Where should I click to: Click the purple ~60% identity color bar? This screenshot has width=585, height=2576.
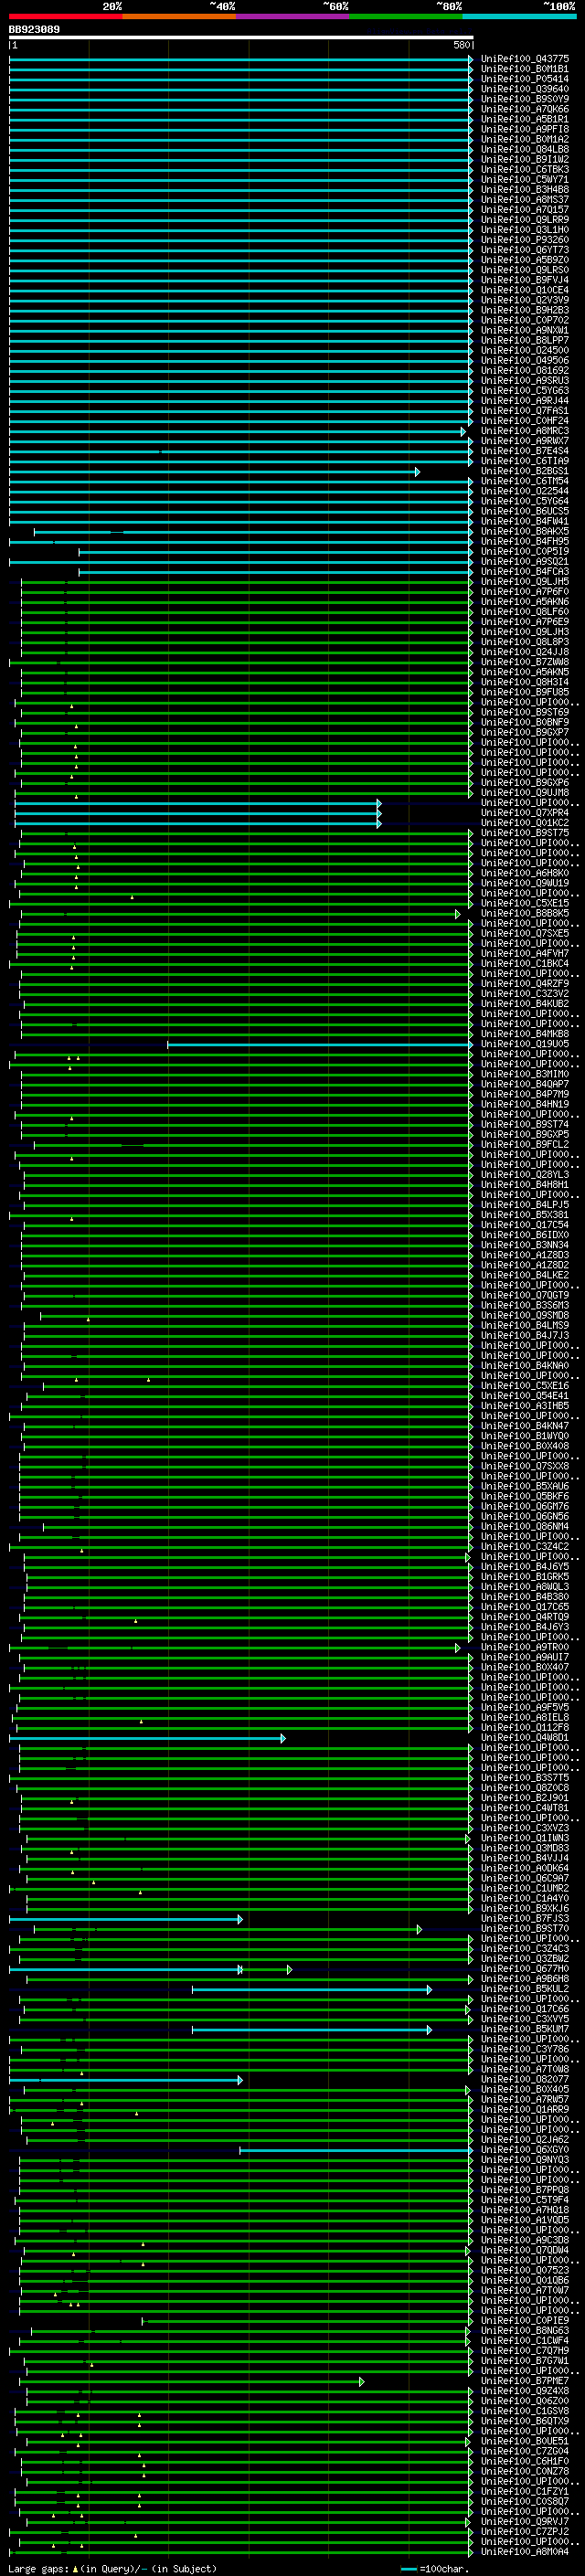click(293, 16)
